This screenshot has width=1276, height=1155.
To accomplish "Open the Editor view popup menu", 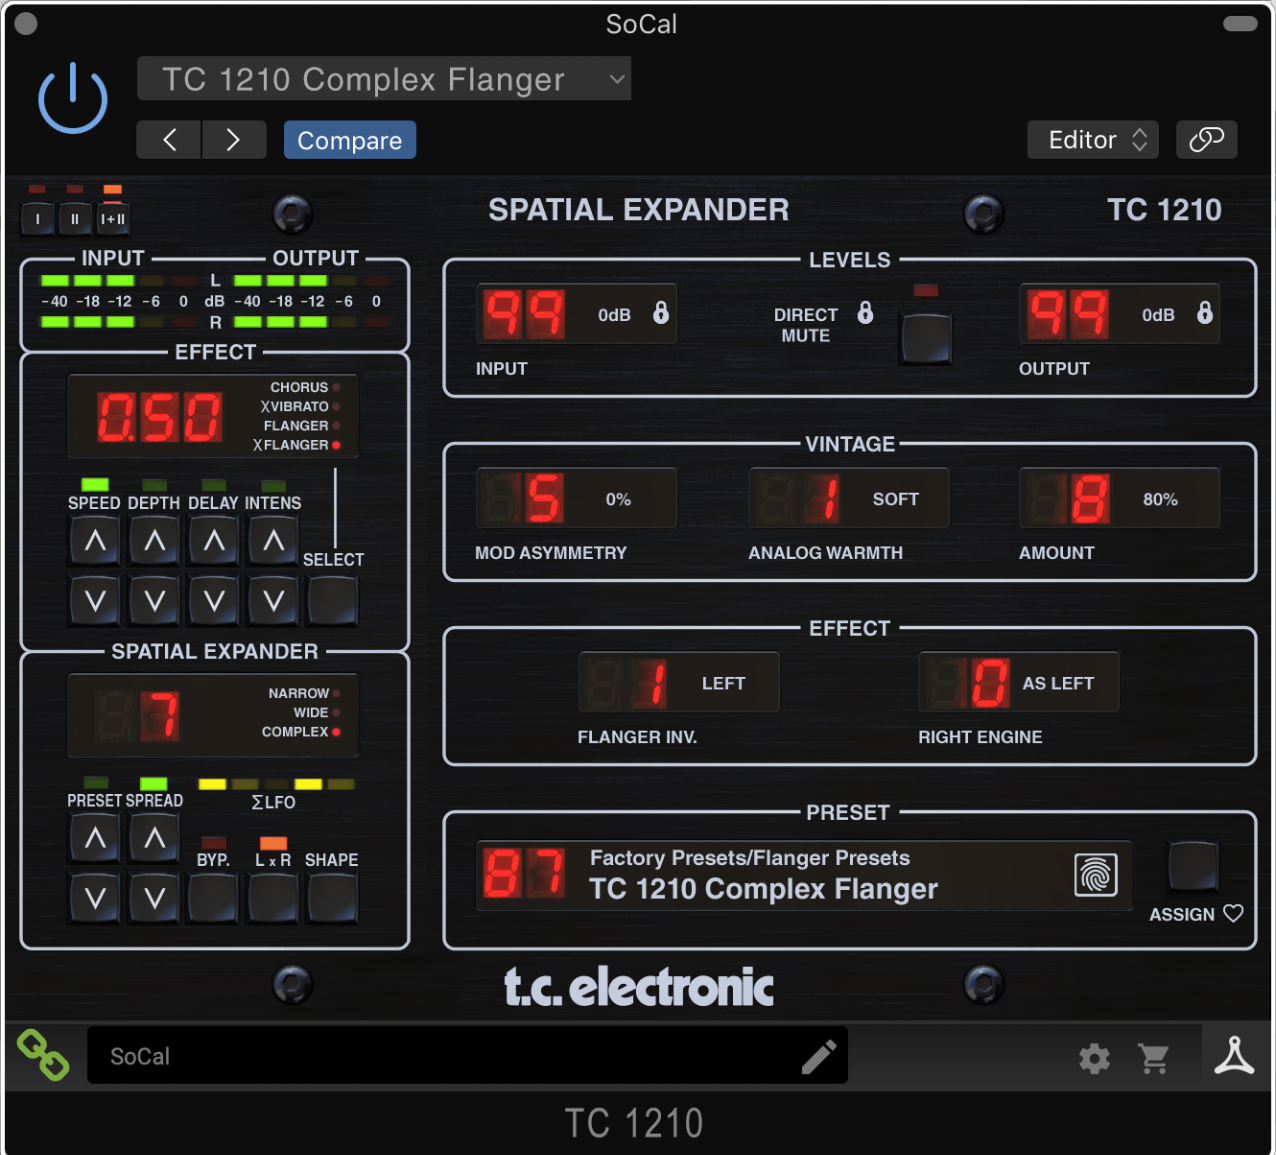I will point(1093,140).
